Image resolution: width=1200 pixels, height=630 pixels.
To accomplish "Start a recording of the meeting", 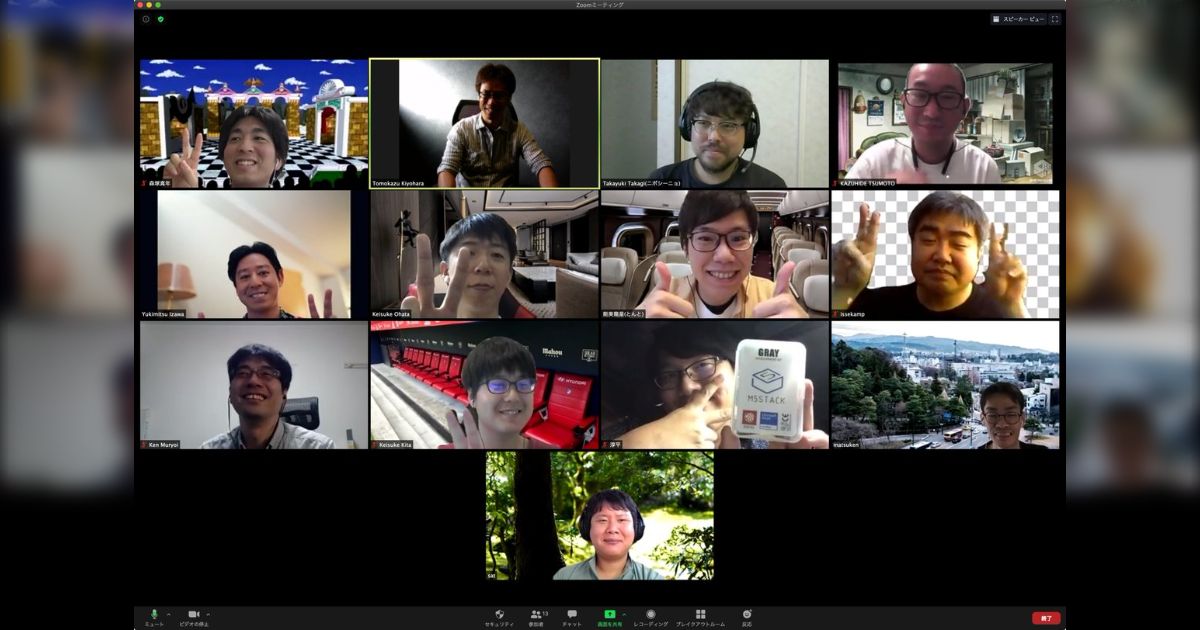I will tap(650, 615).
